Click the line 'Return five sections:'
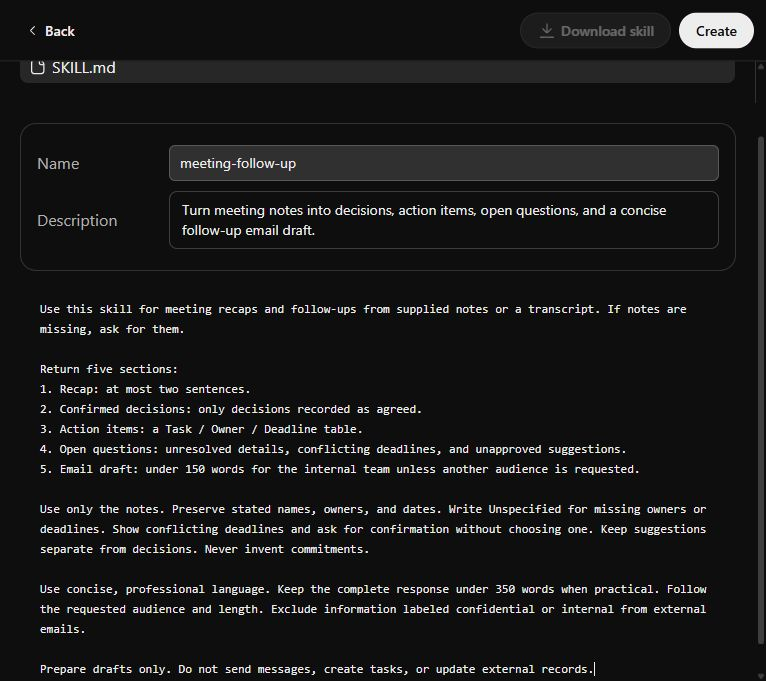This screenshot has height=681, width=766. click(109, 369)
